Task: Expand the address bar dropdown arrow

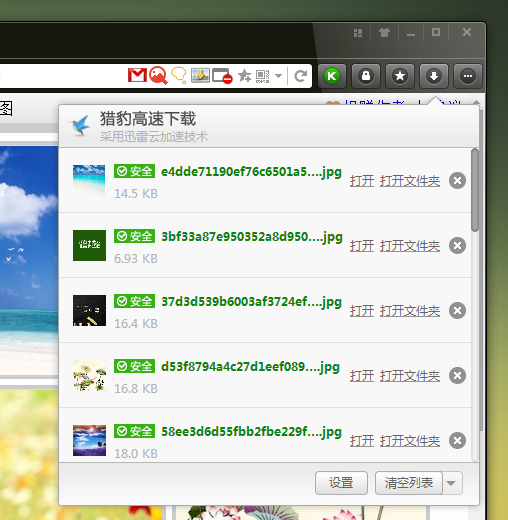Action: pyautogui.click(x=278, y=76)
